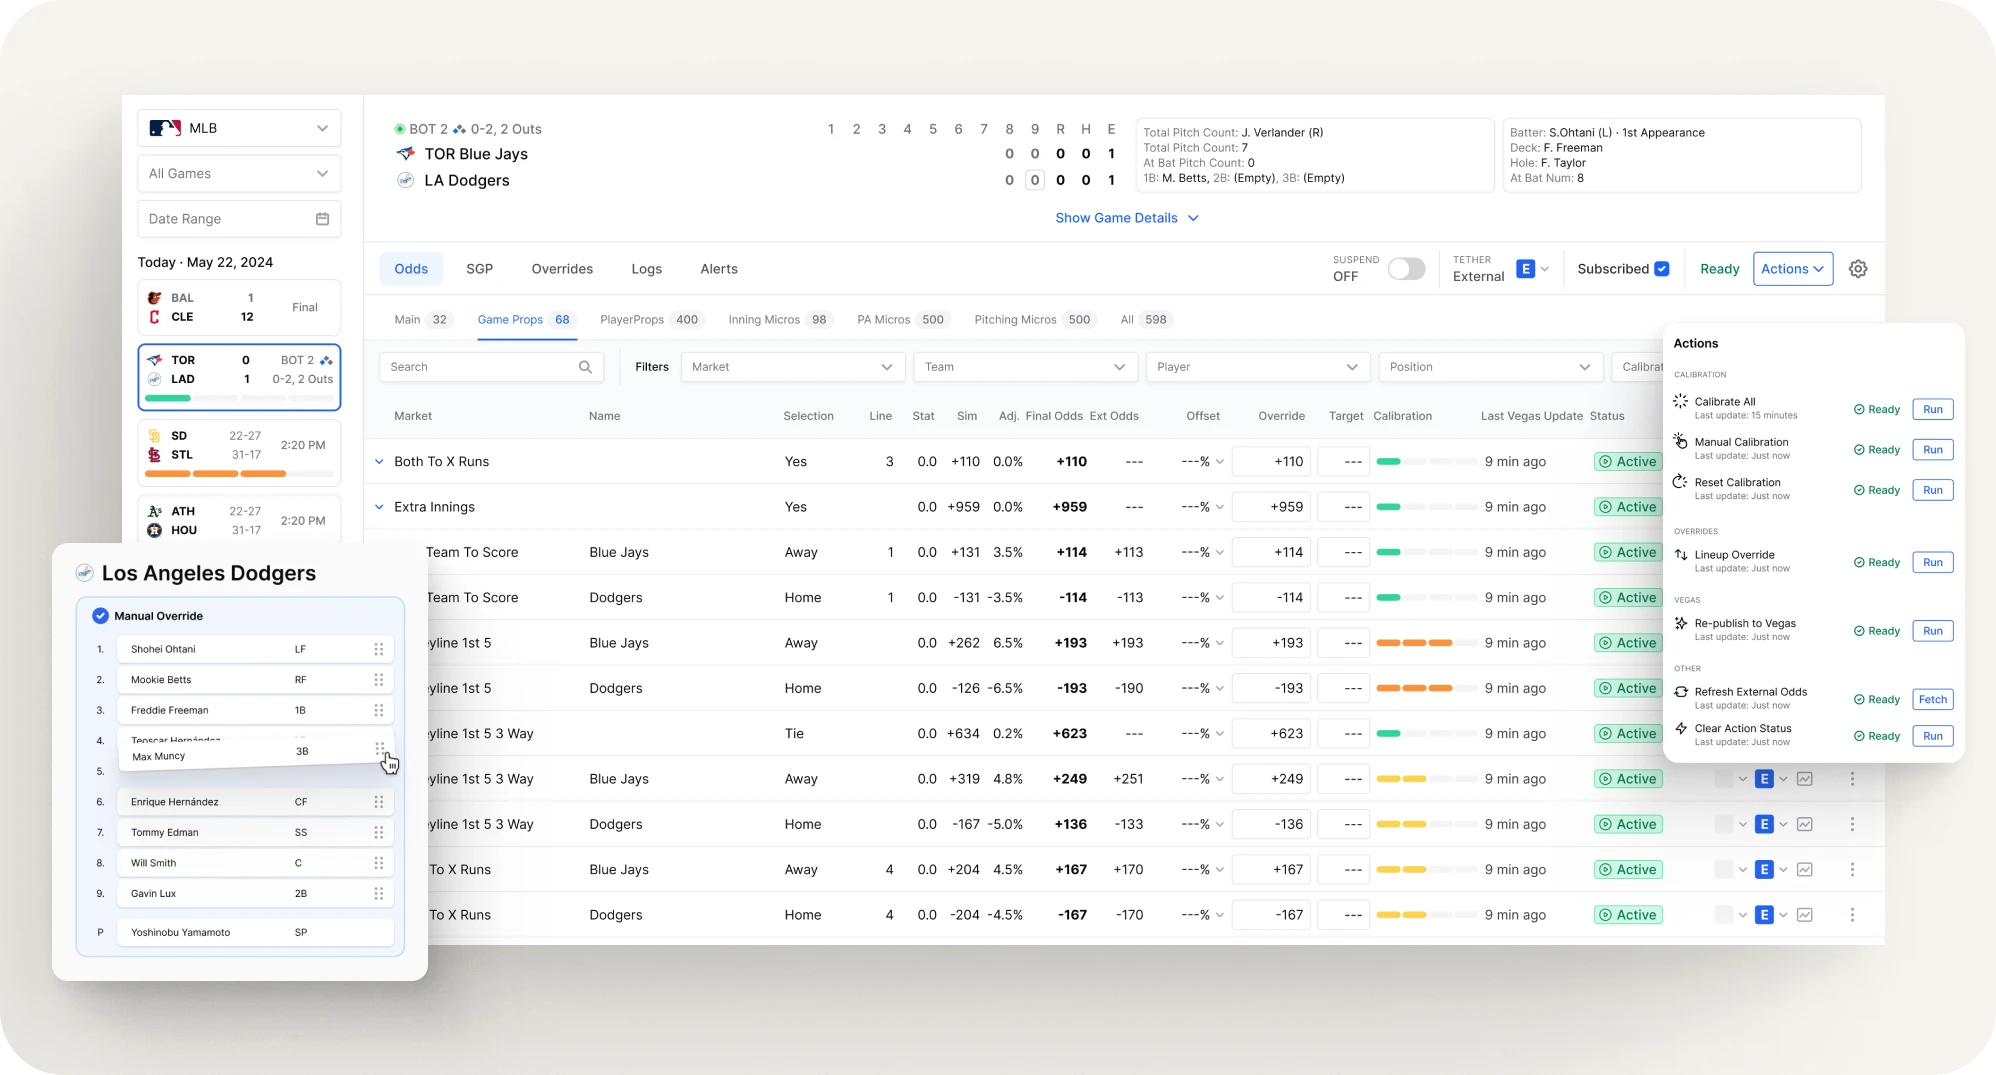Click the search magnifier icon

(585, 367)
